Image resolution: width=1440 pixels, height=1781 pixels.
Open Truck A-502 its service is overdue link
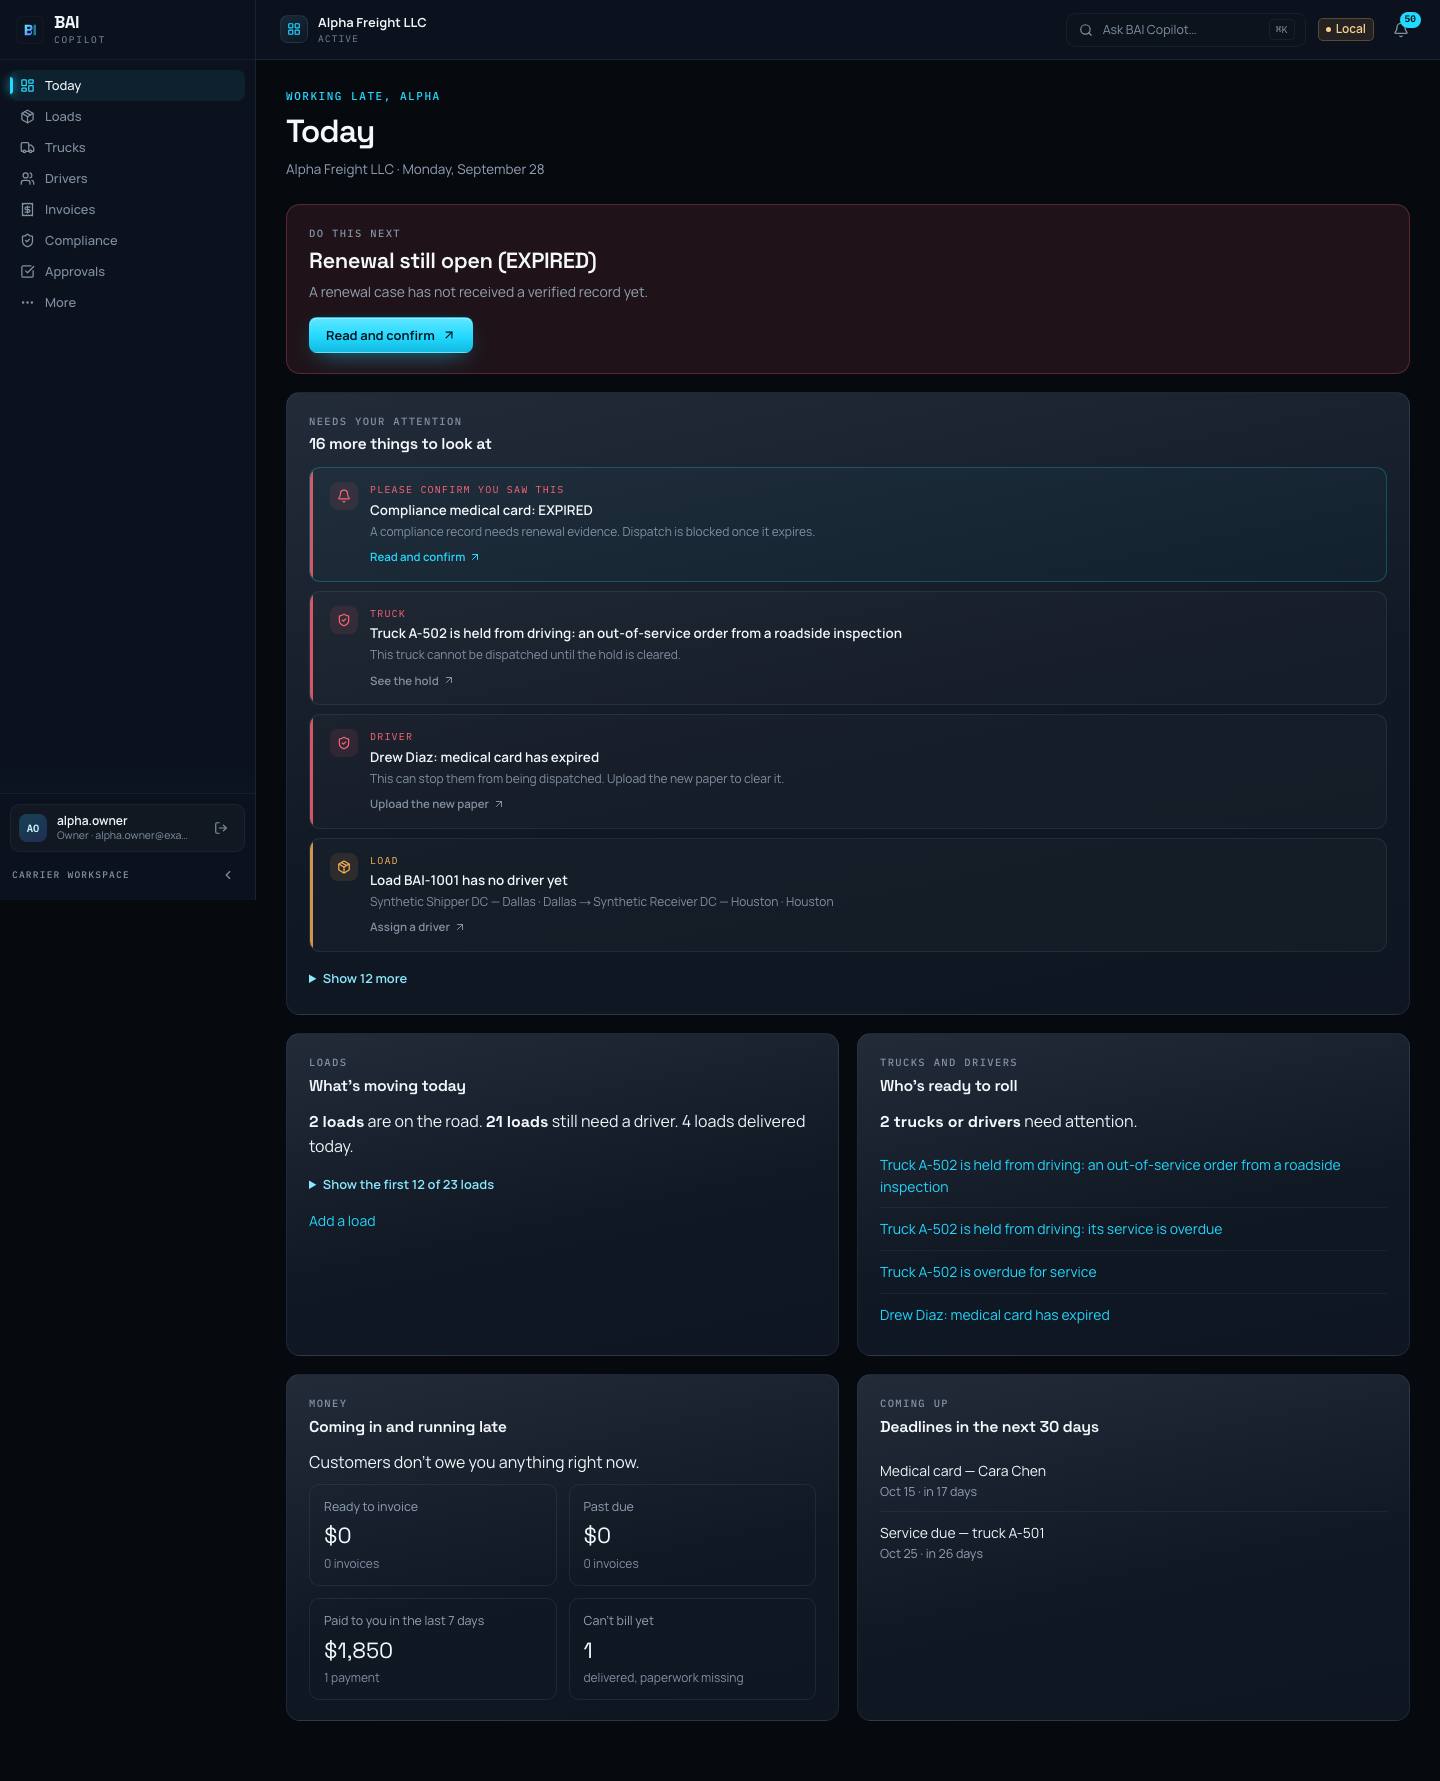(x=1051, y=1229)
